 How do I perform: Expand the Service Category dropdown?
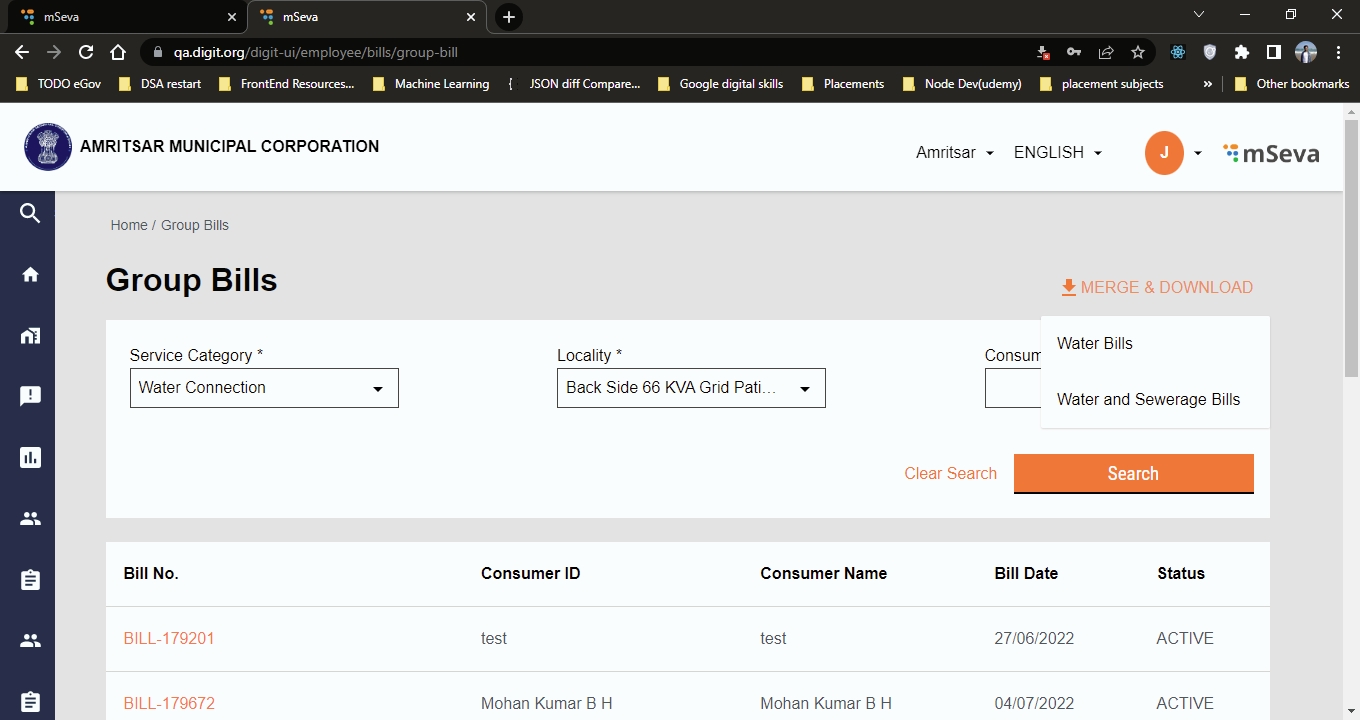[x=264, y=388]
